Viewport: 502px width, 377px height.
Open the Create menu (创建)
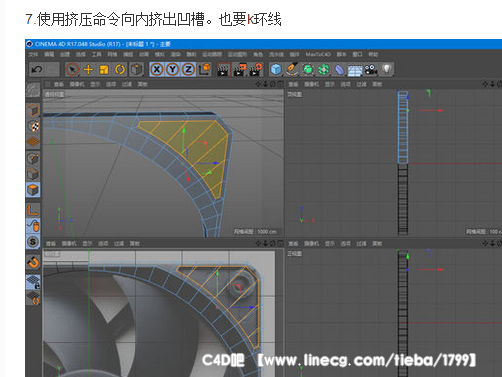pyautogui.click(x=65, y=54)
